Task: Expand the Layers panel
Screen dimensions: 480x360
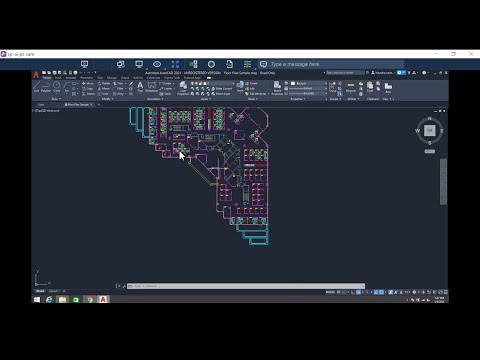Action: coord(206,99)
